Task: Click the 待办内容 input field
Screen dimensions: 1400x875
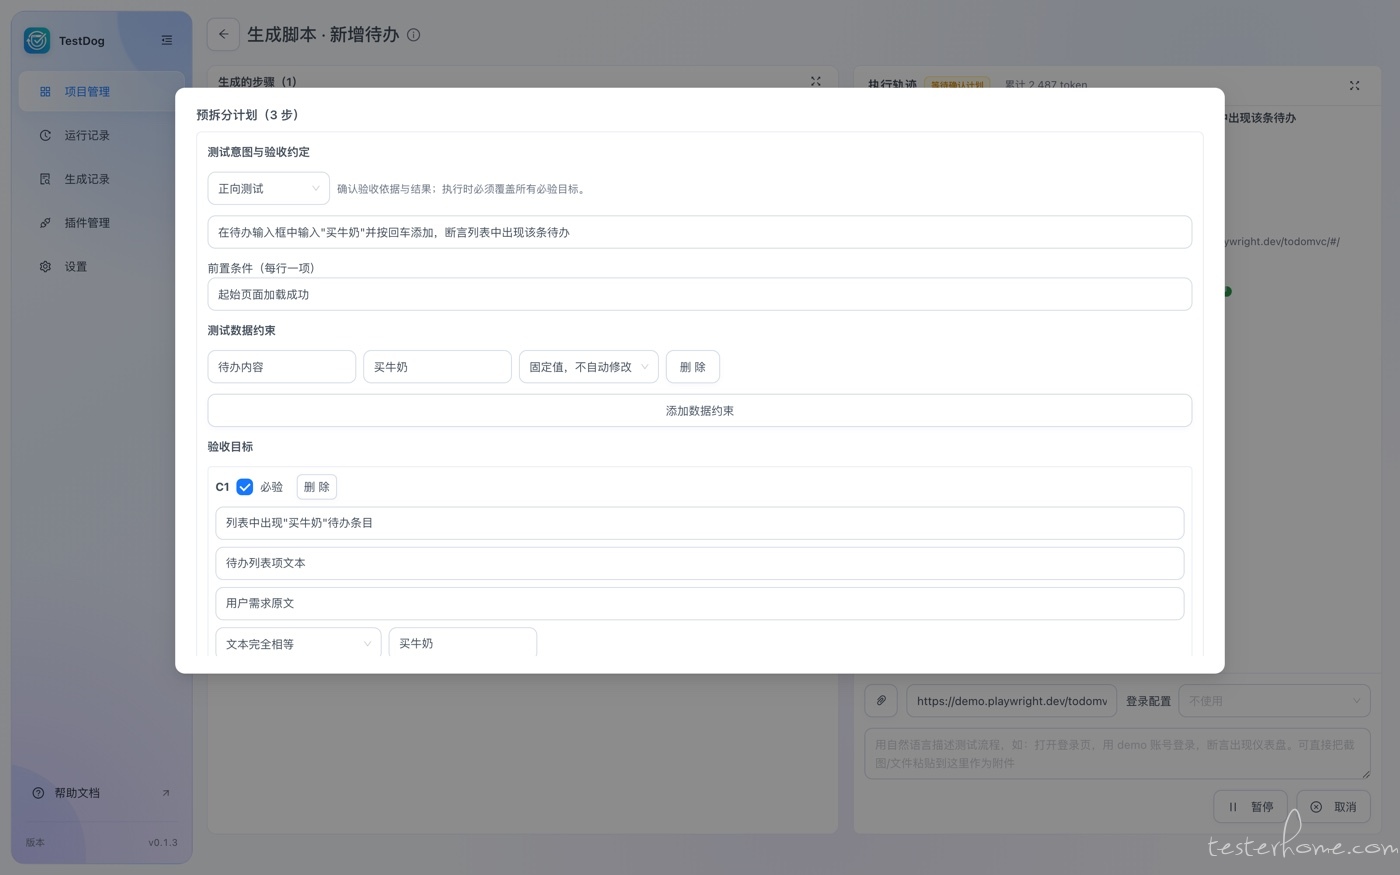Action: coord(282,367)
